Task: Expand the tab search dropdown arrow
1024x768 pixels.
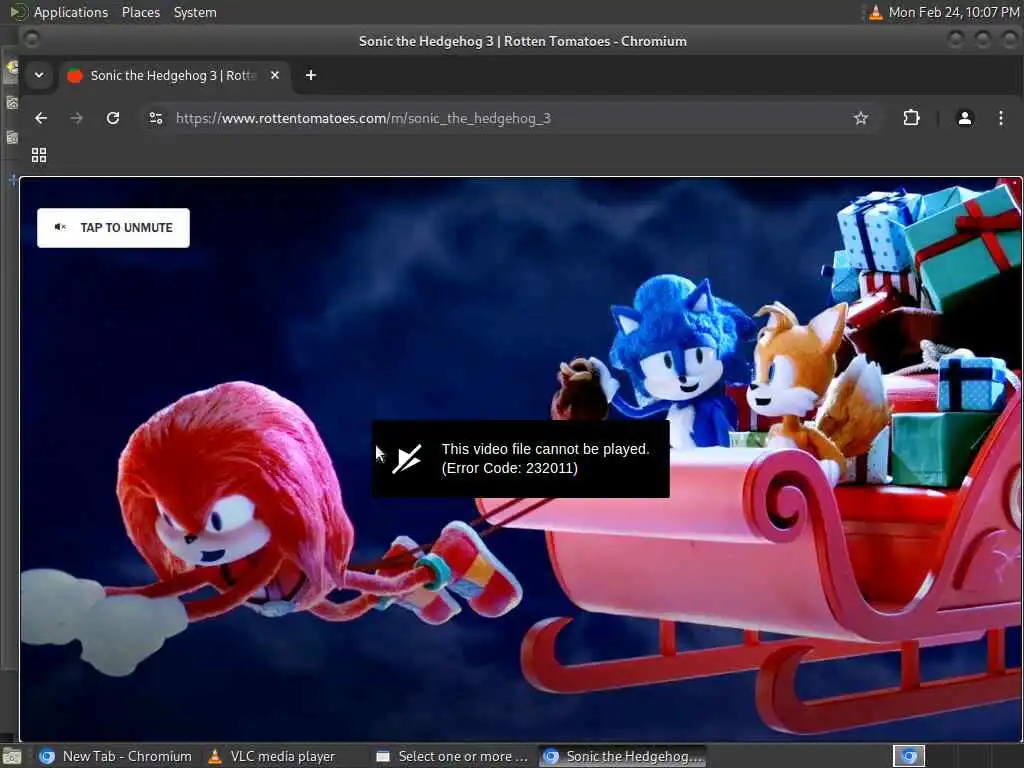Action: tap(39, 75)
